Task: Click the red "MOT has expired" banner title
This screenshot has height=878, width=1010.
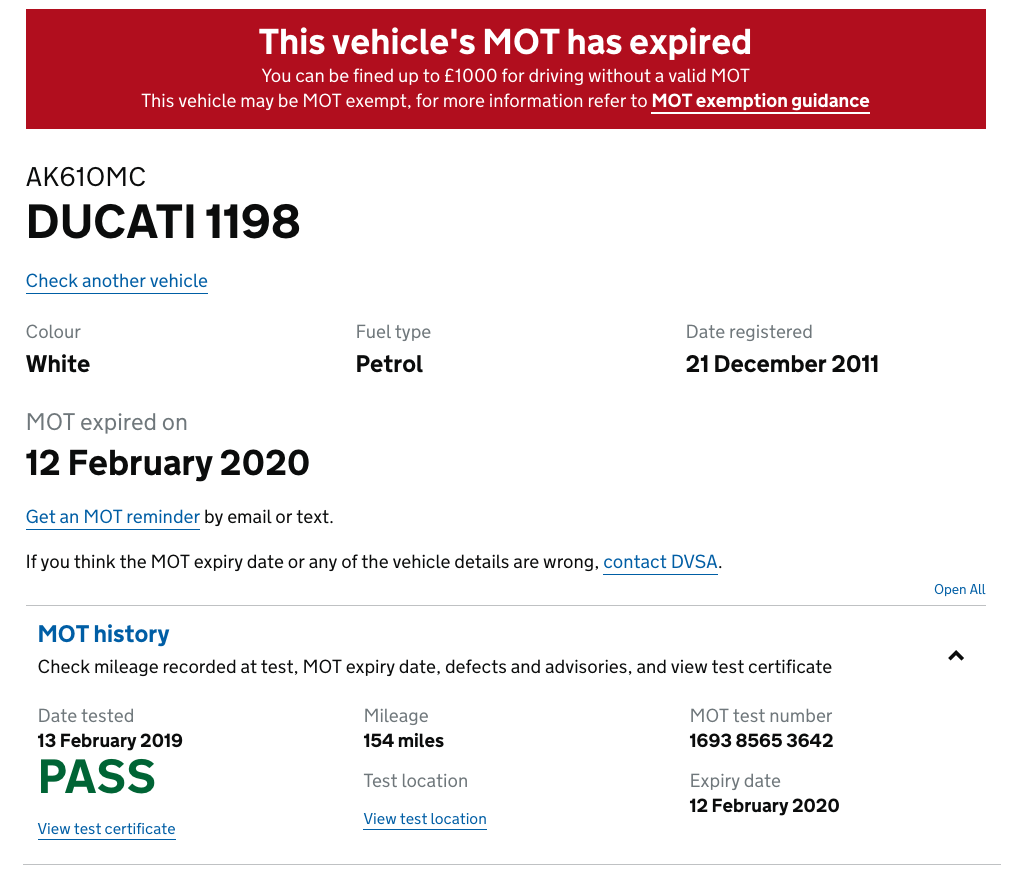Action: pos(505,42)
